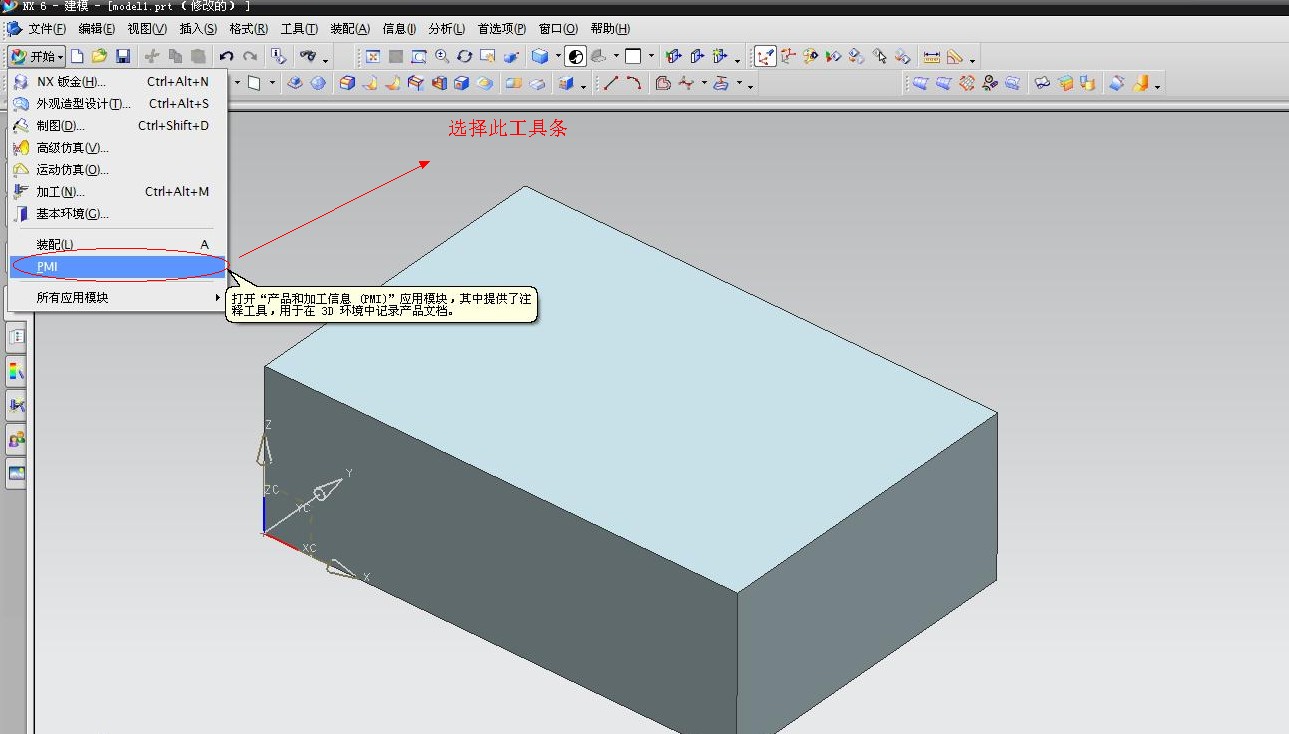Open the 首选项(P) menu
This screenshot has width=1289, height=734.
[501, 29]
